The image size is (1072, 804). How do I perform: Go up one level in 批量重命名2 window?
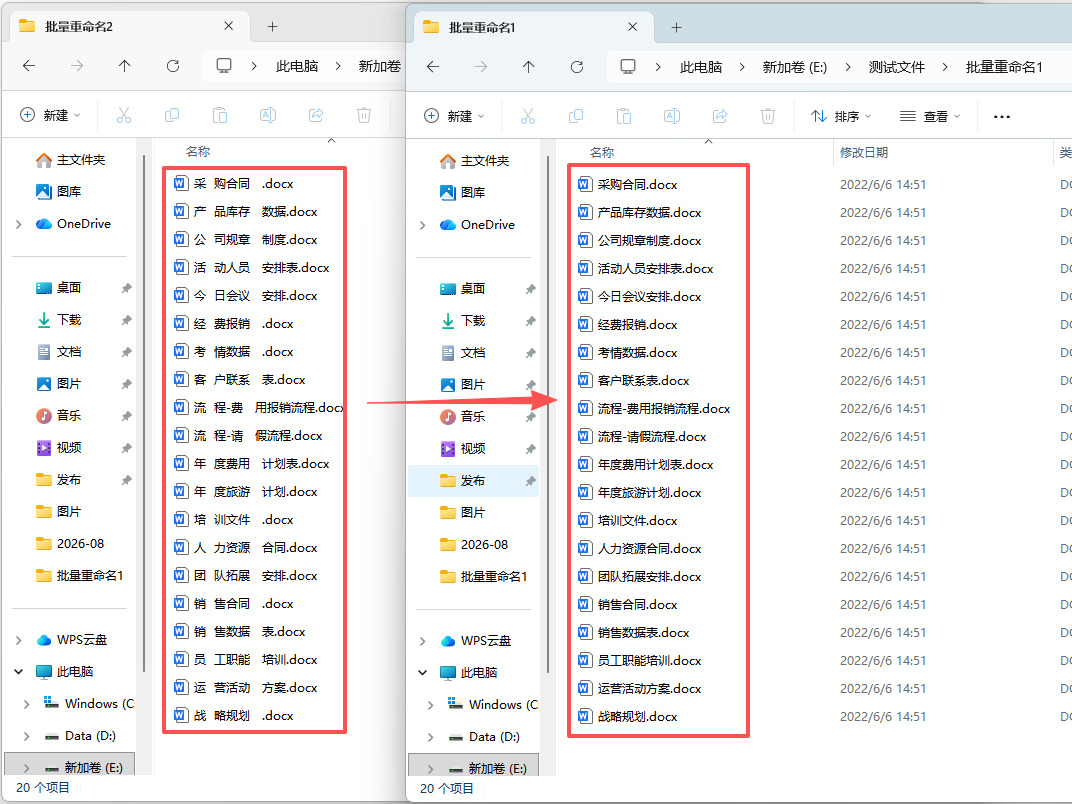[x=124, y=66]
